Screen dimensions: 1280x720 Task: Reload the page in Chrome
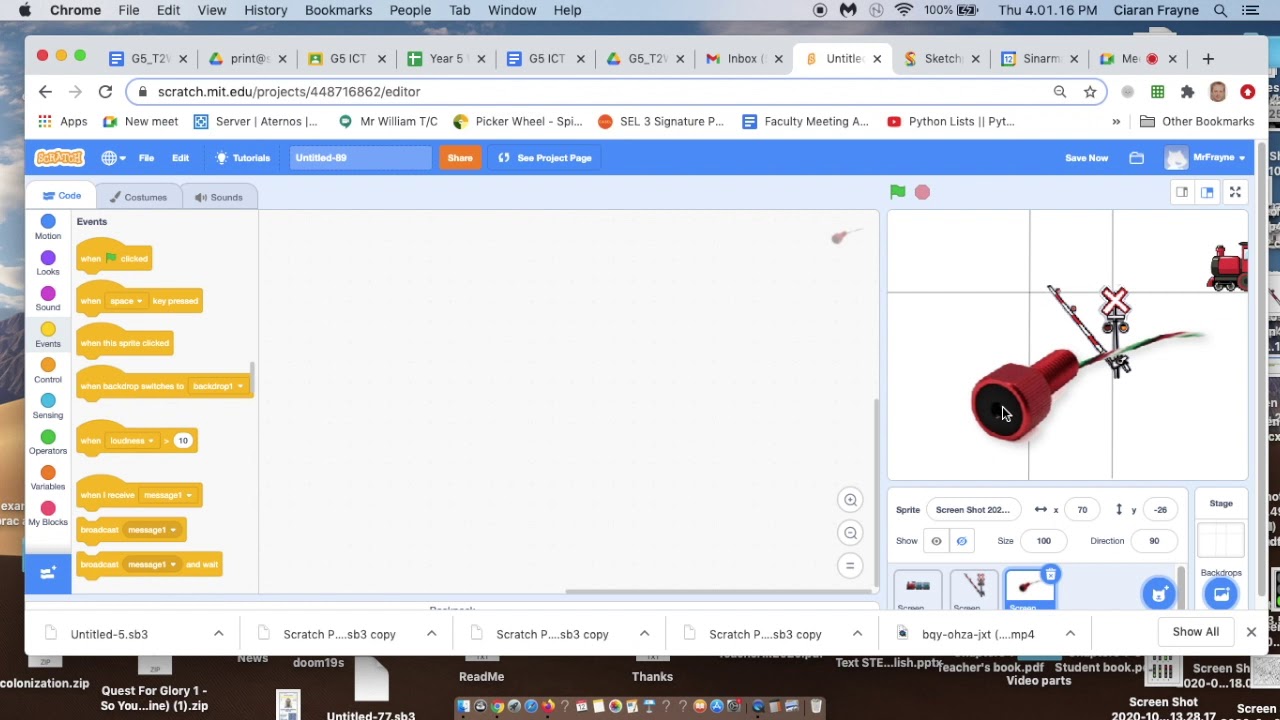(105, 92)
